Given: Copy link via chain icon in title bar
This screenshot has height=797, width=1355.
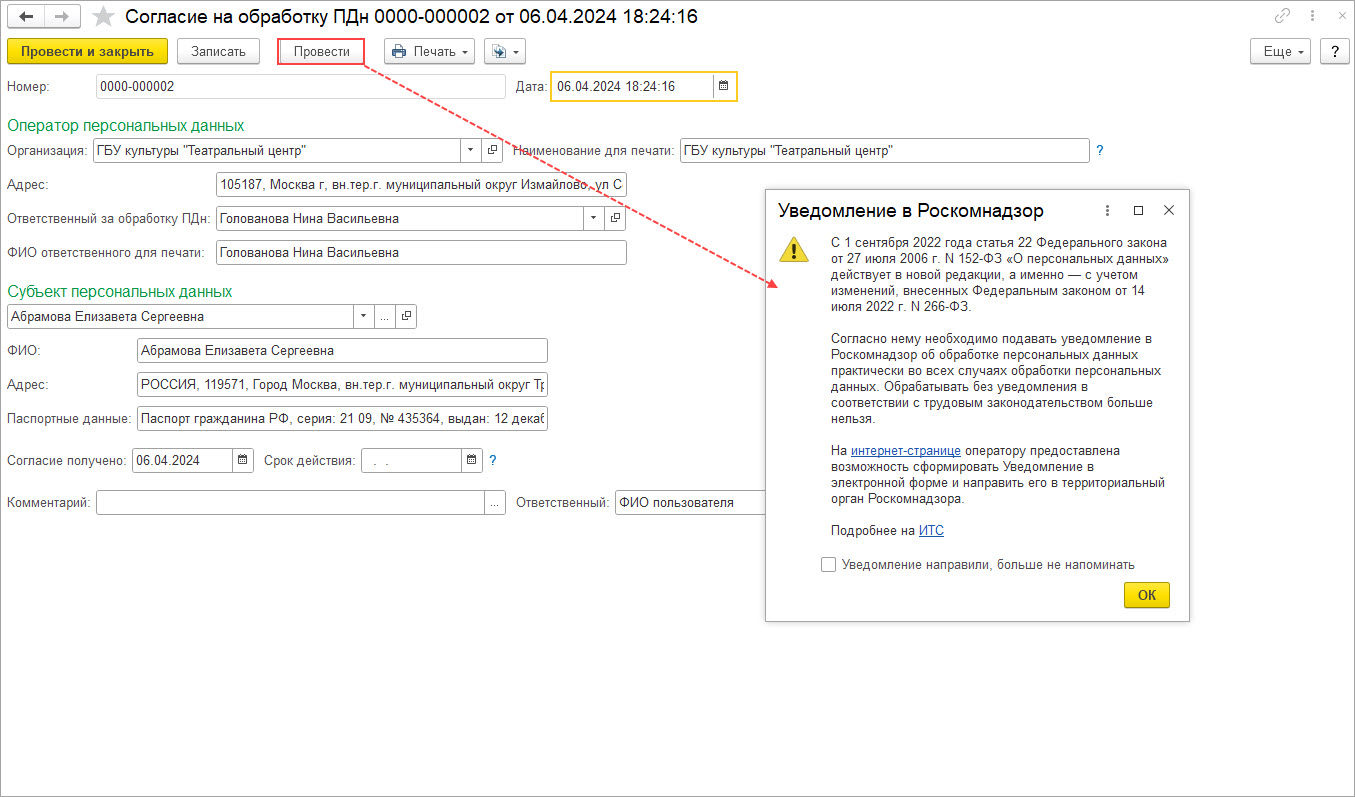Looking at the screenshot, I should pyautogui.click(x=1282, y=16).
